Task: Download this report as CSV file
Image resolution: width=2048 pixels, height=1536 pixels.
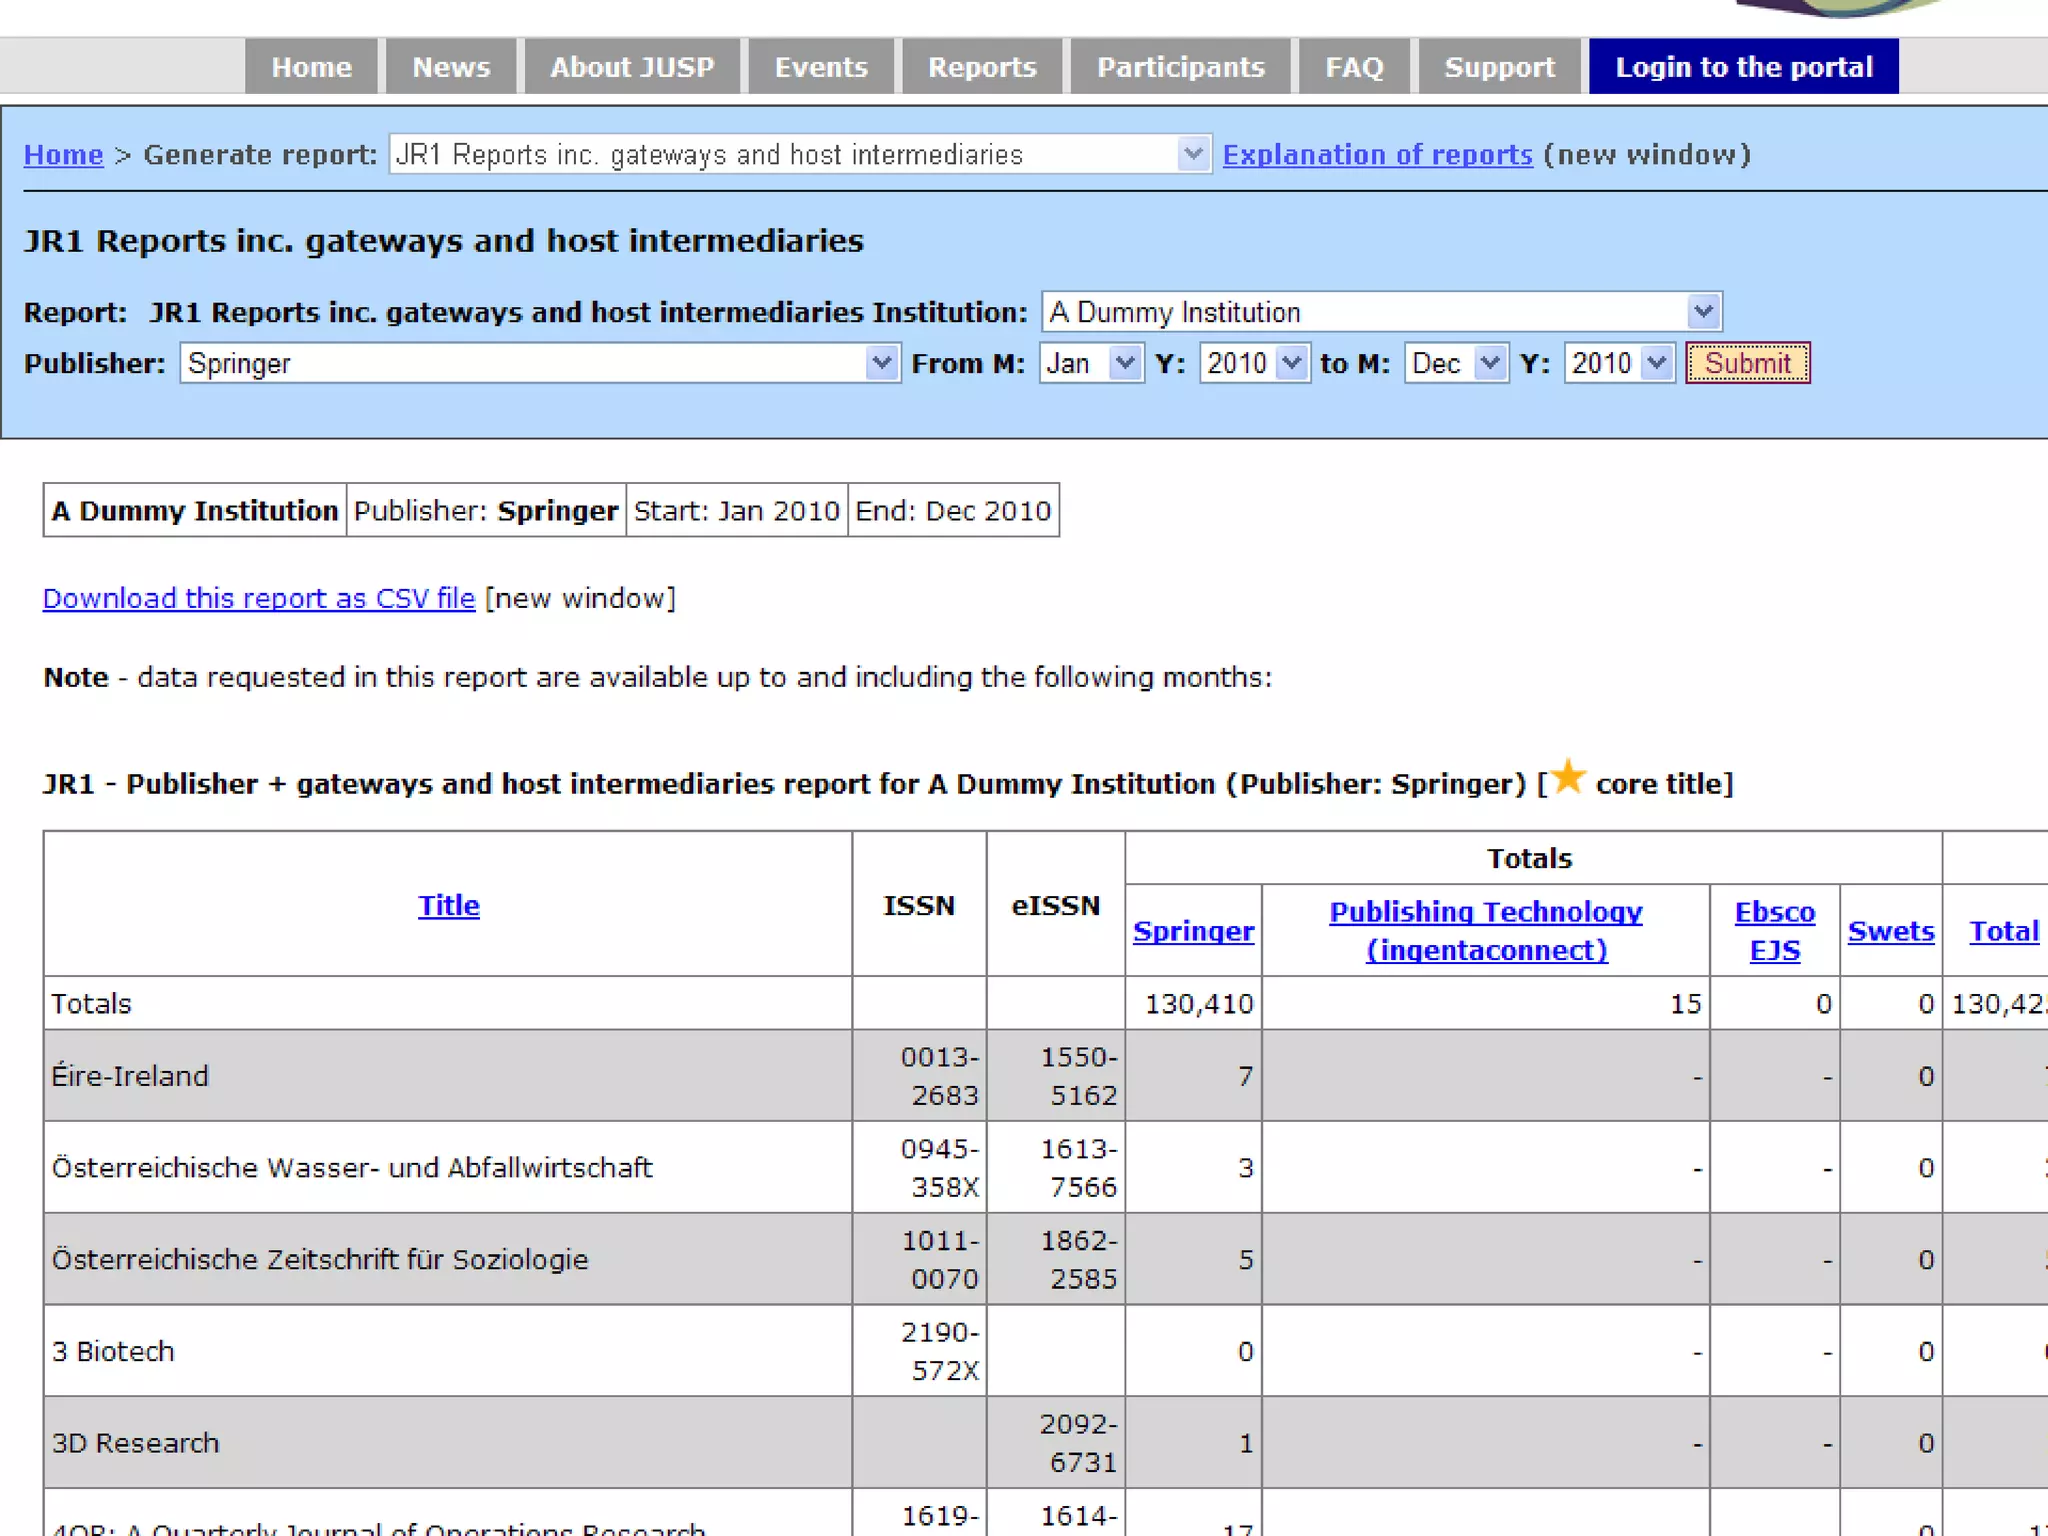Action: 258,598
